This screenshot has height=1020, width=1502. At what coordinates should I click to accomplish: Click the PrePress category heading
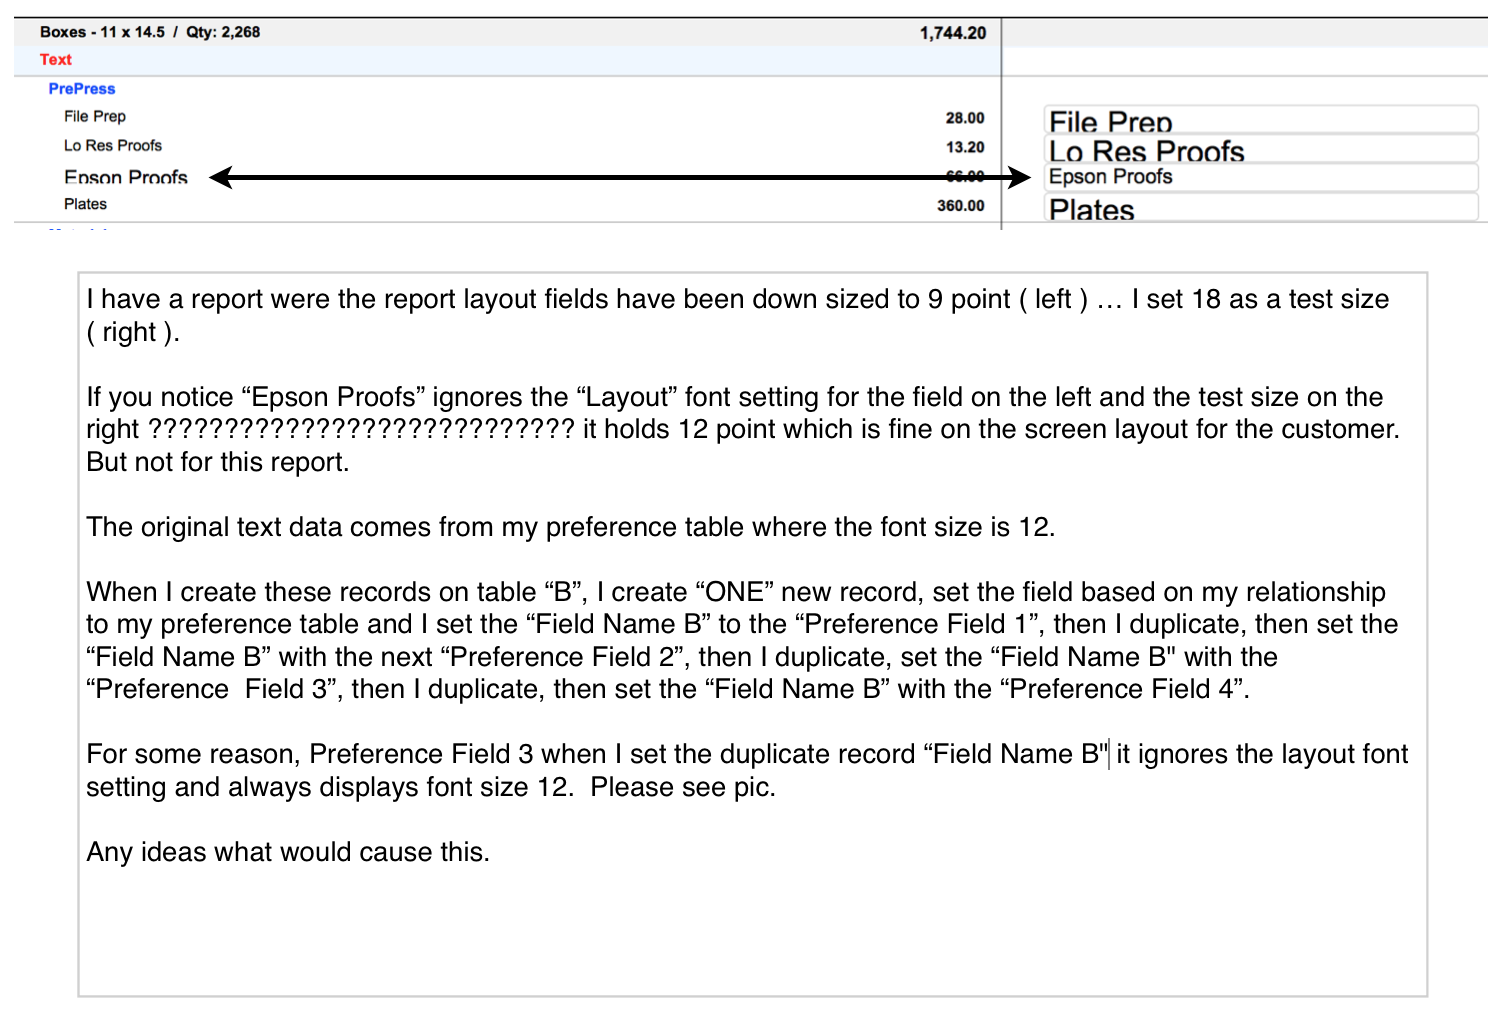coord(82,89)
